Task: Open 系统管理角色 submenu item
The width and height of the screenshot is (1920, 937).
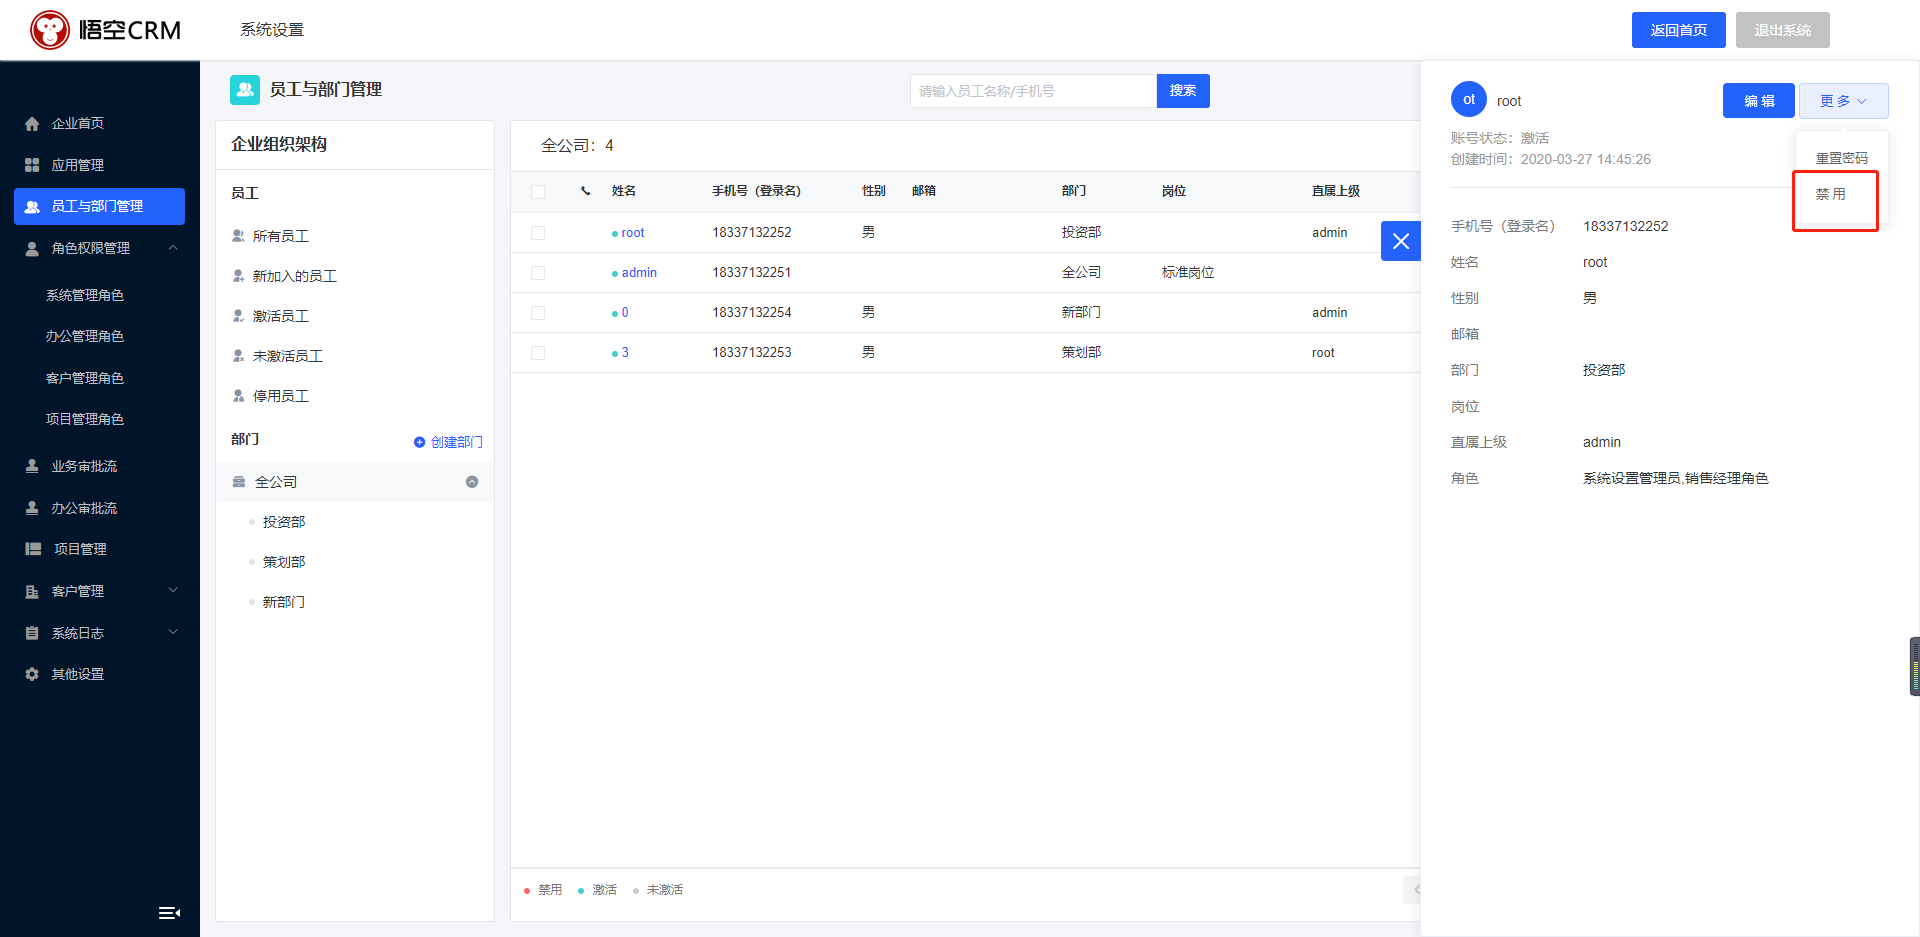Action: pyautogui.click(x=85, y=295)
